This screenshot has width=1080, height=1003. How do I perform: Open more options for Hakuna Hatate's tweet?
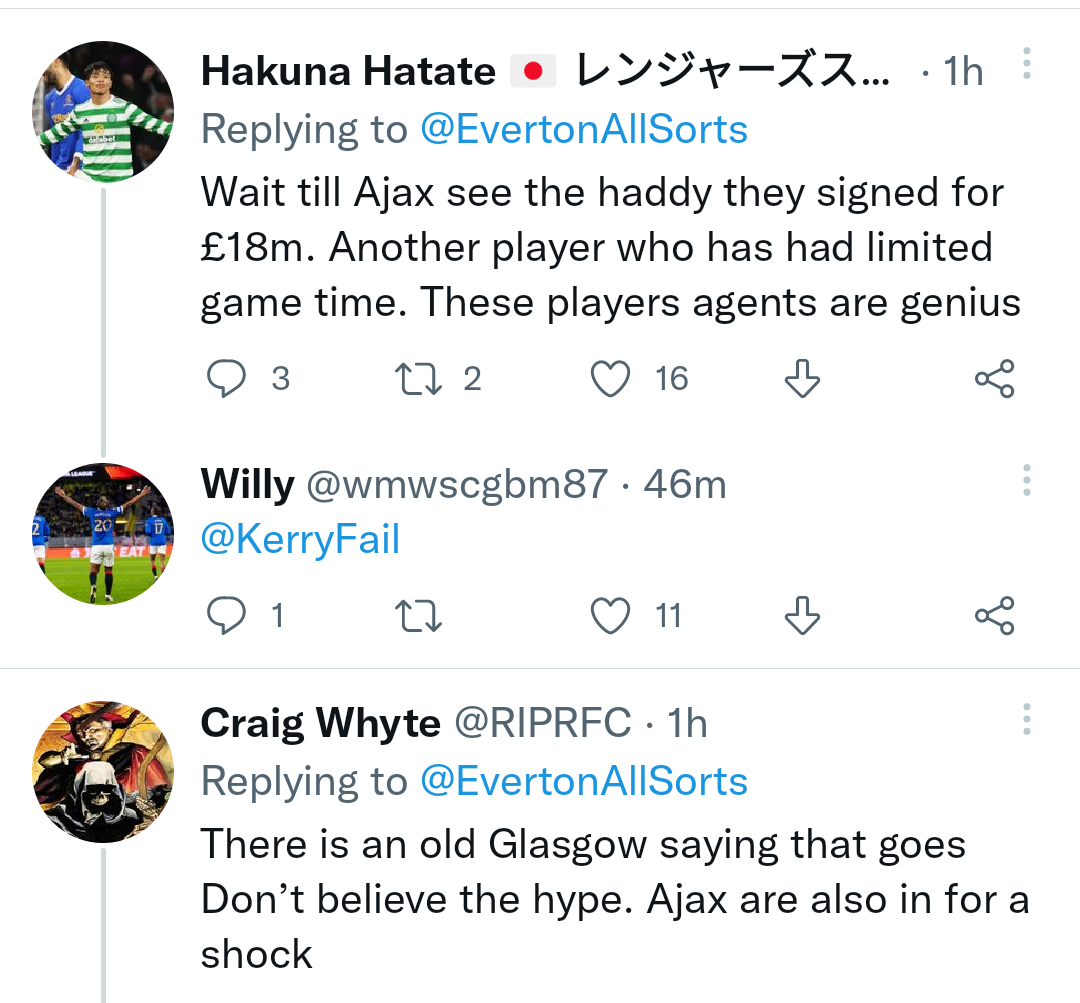(1027, 64)
